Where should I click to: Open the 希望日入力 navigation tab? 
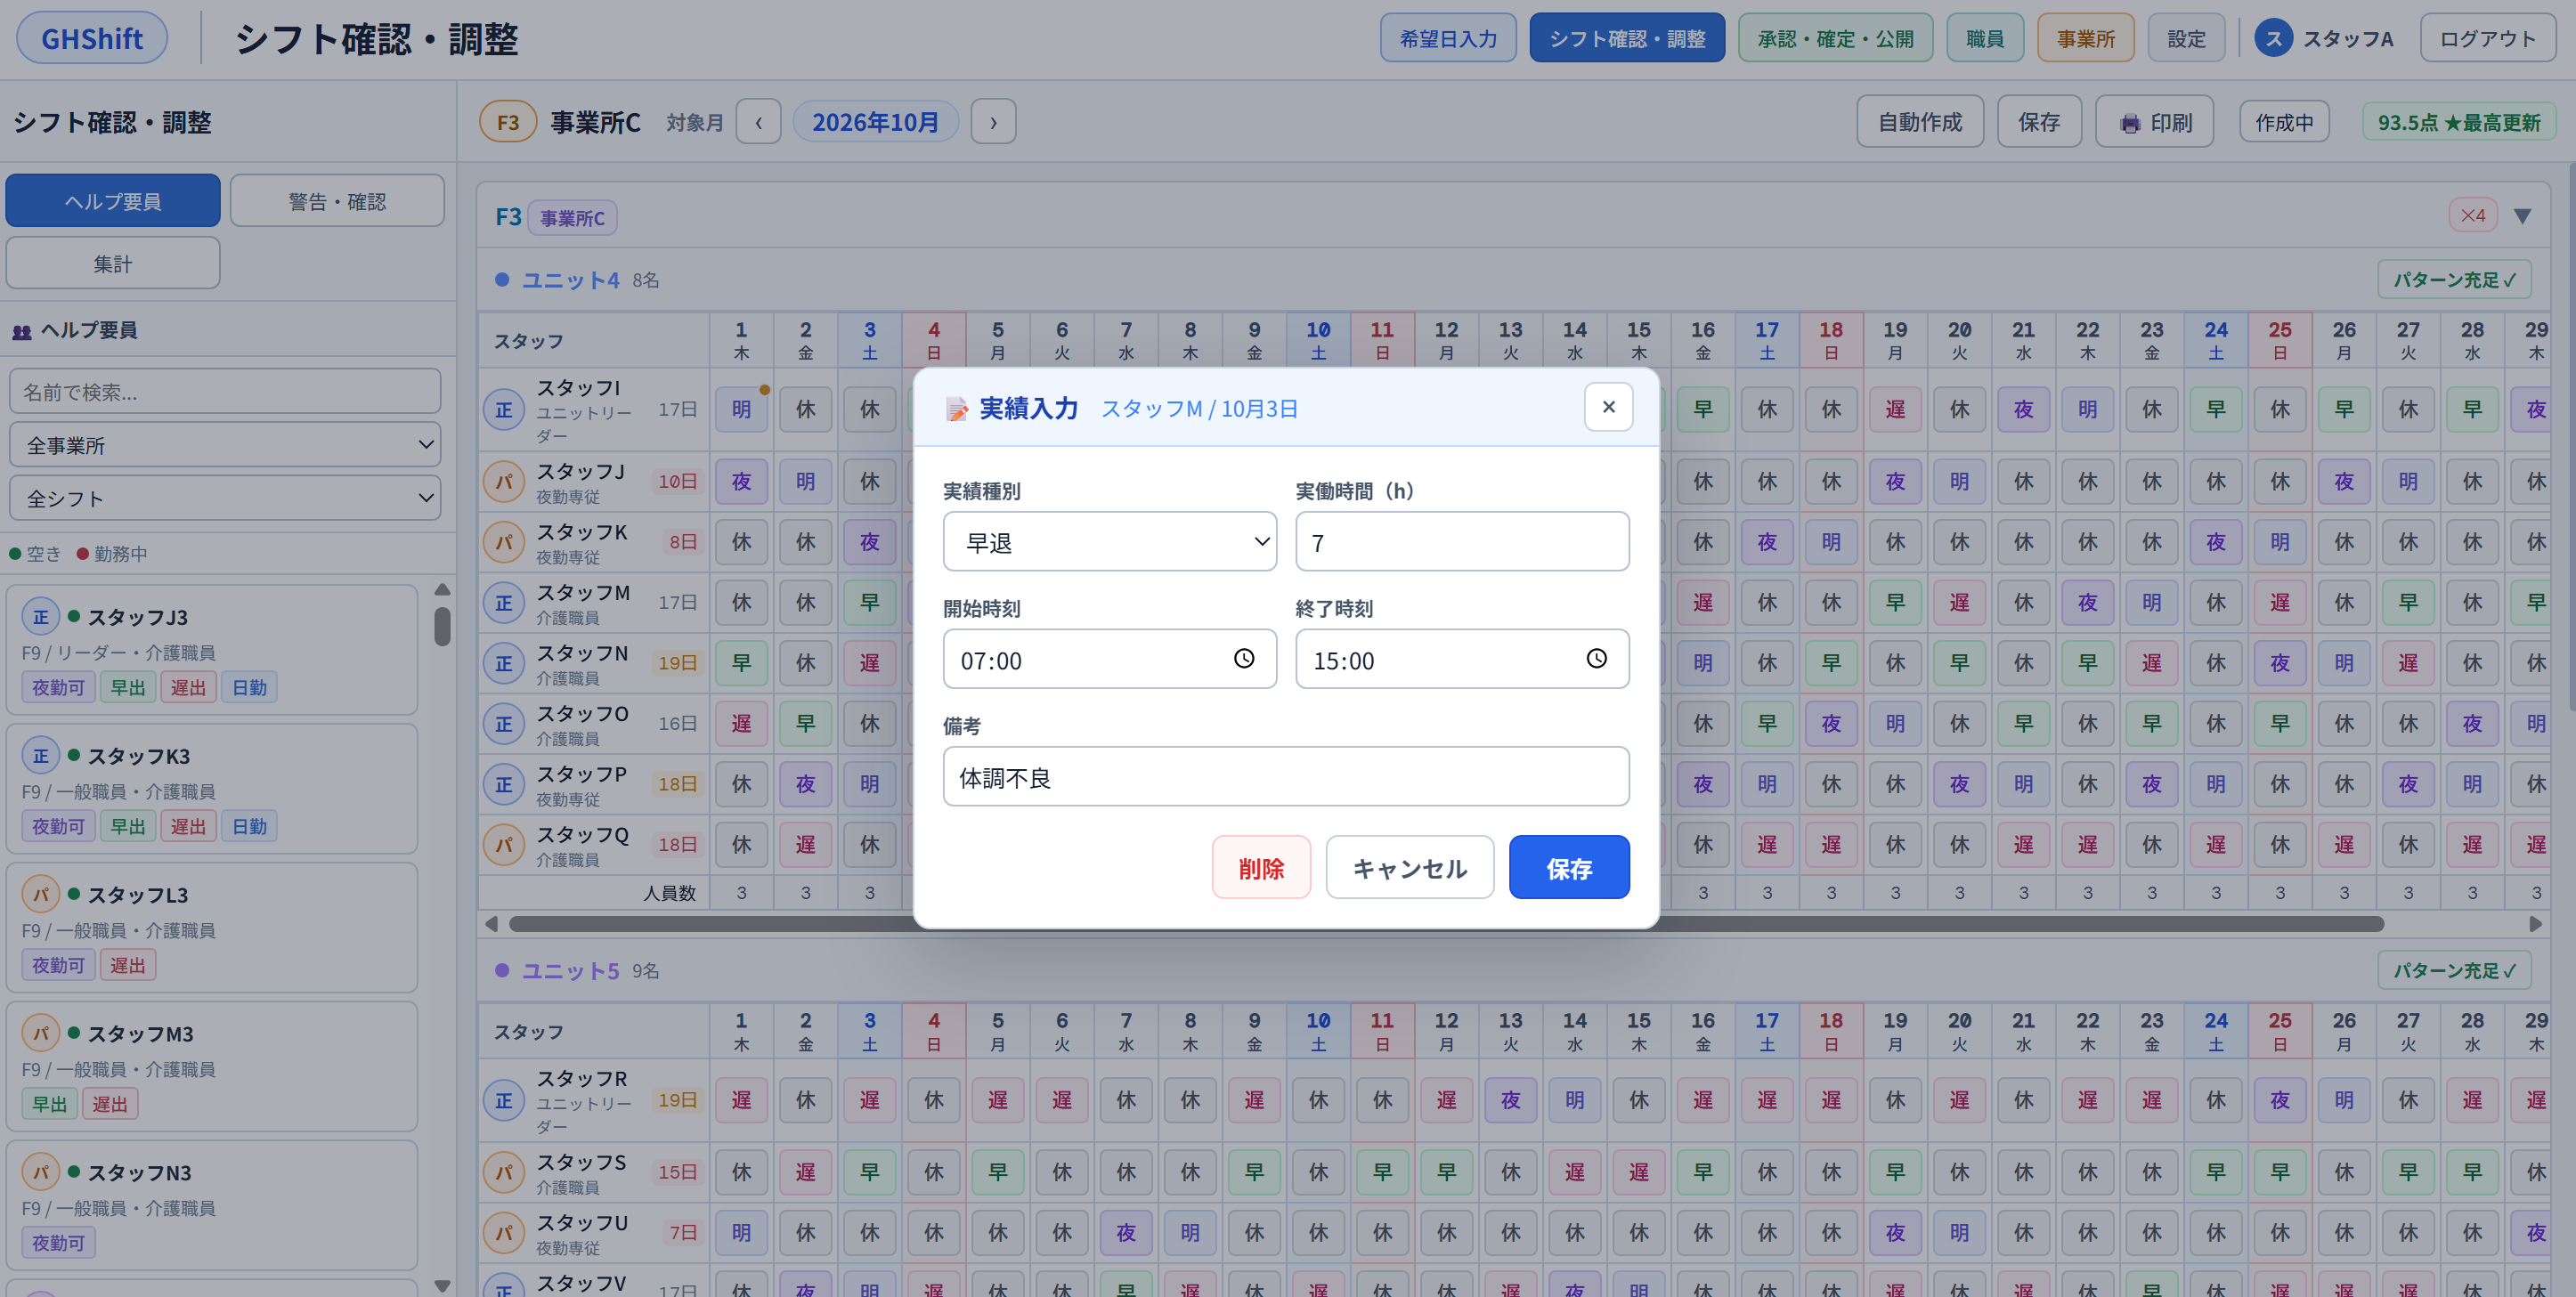(x=1448, y=38)
